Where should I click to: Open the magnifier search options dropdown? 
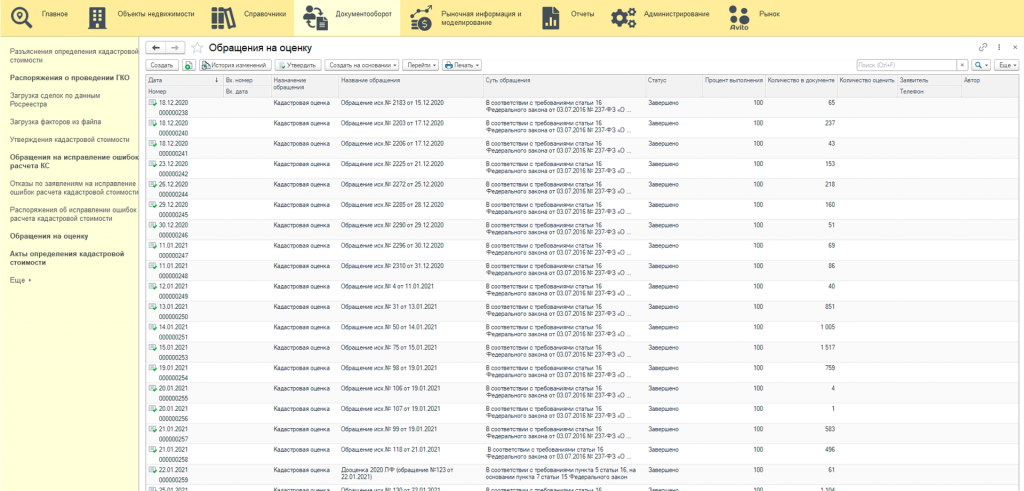pos(981,65)
